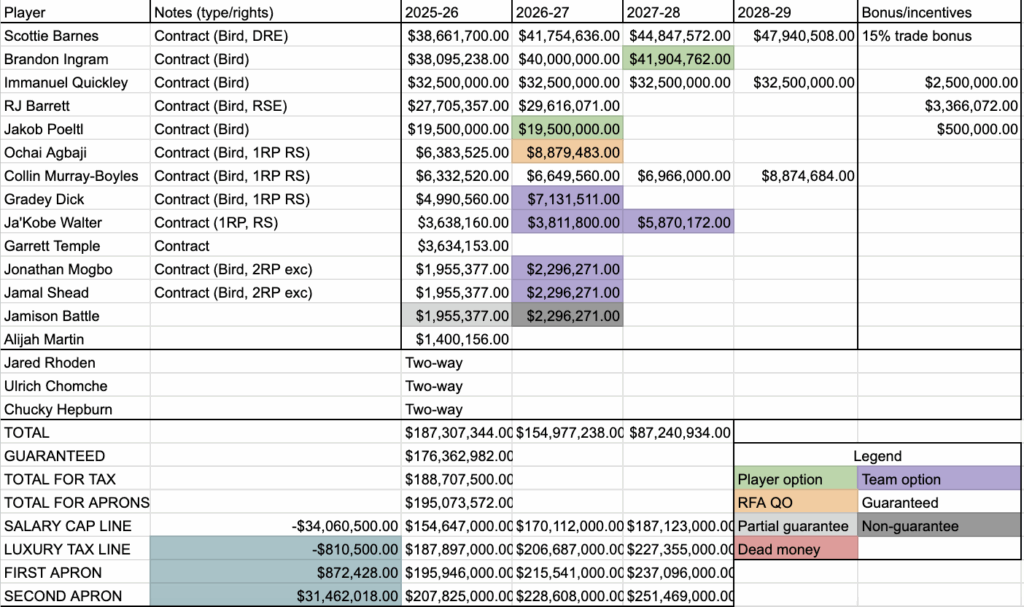Screen dimensions: 1024x607
Task: Click the Jared Rhoden name cell
Action: coord(75,363)
